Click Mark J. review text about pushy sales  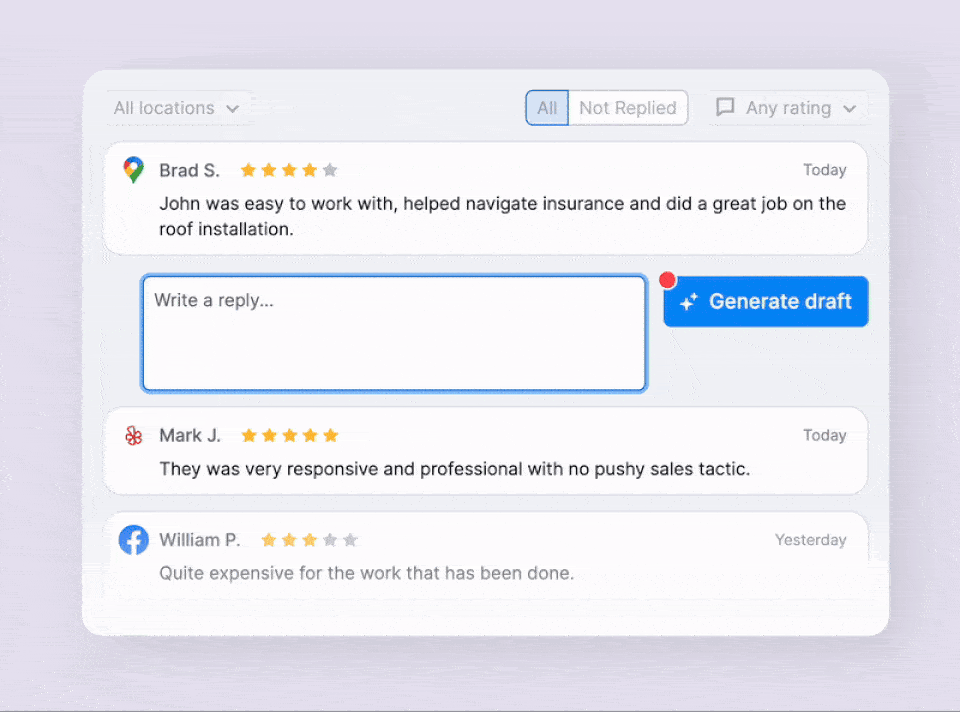coord(455,469)
